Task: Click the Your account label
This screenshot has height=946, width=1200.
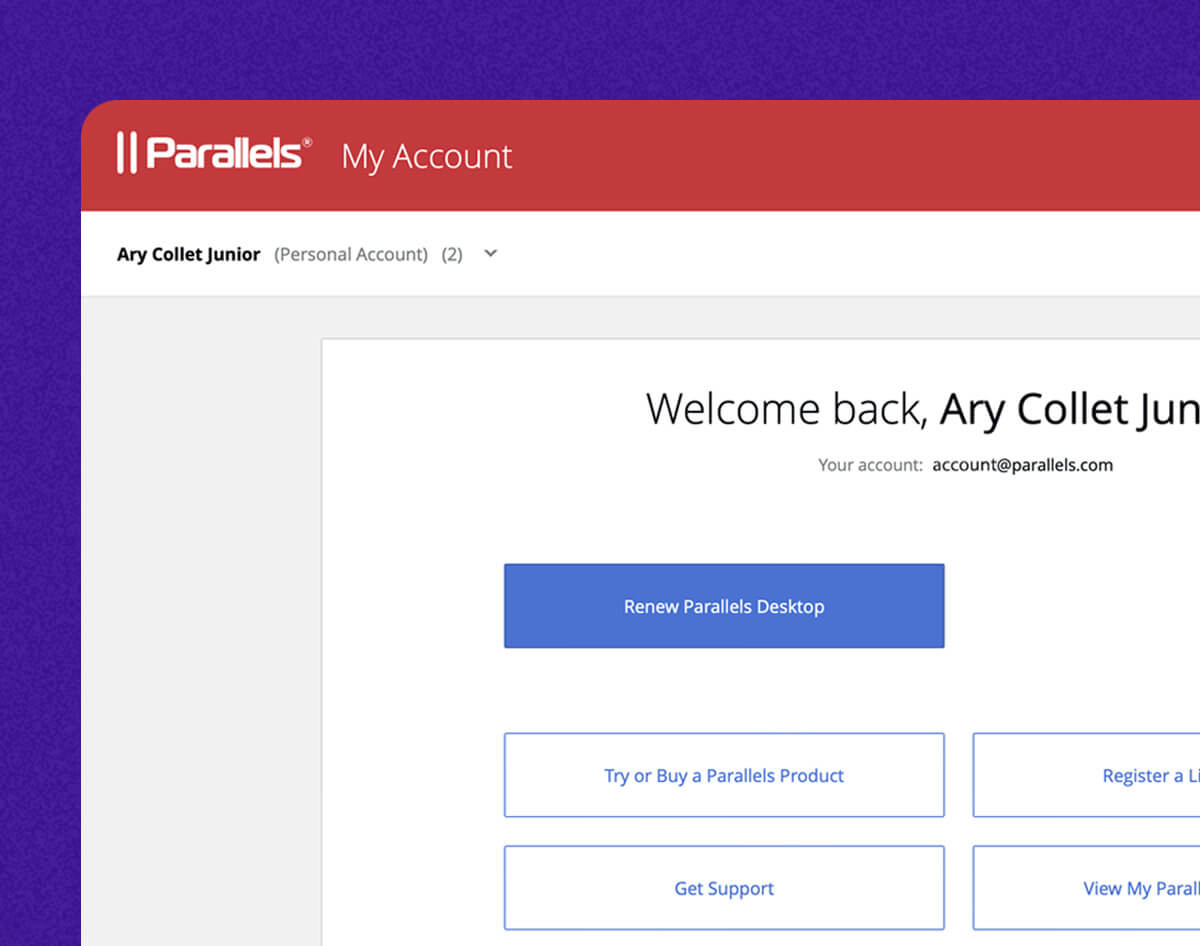Action: [x=870, y=465]
